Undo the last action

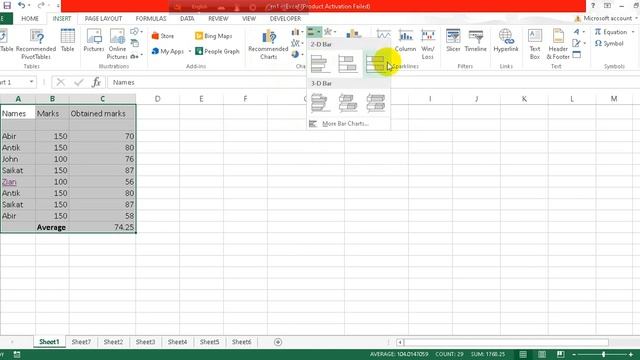22,6
